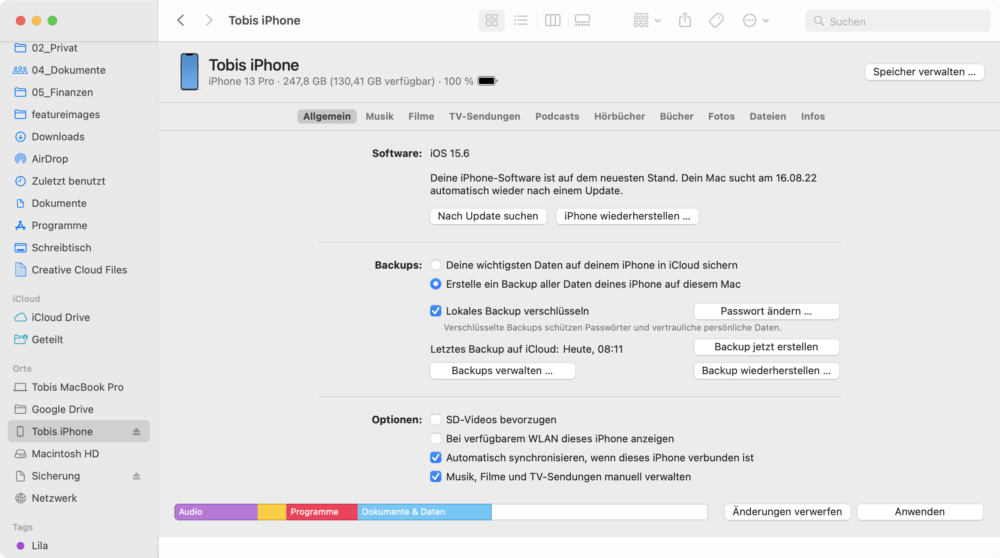Toggle manually manage Musik, Filme checkbox

pos(436,476)
